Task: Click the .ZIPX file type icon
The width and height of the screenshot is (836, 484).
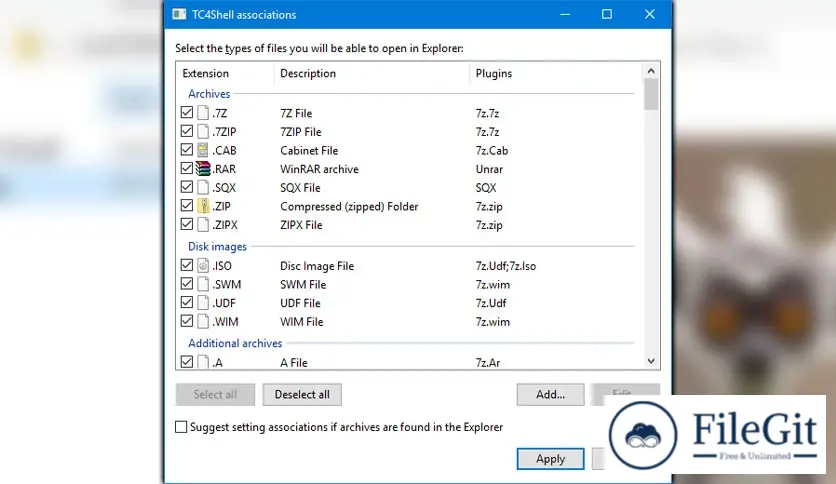Action: (x=203, y=224)
